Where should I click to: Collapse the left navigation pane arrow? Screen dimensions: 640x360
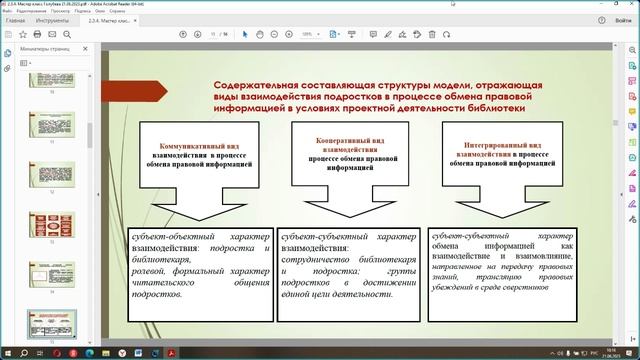pyautogui.click(x=98, y=195)
